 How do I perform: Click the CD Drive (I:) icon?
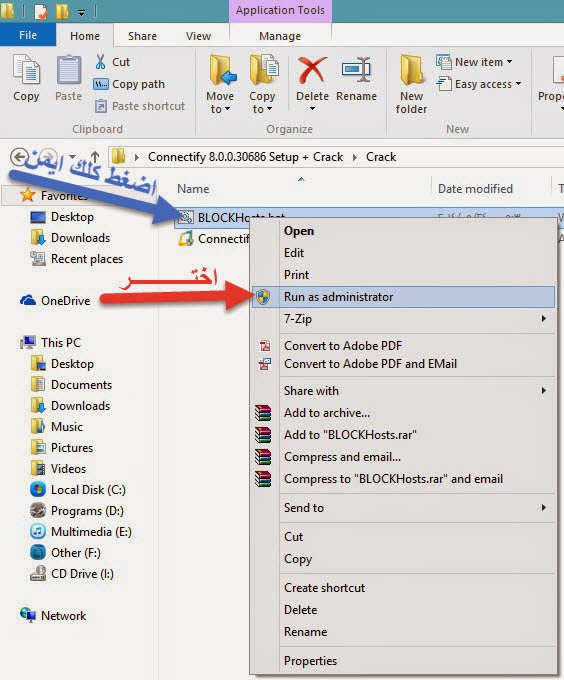point(38,573)
